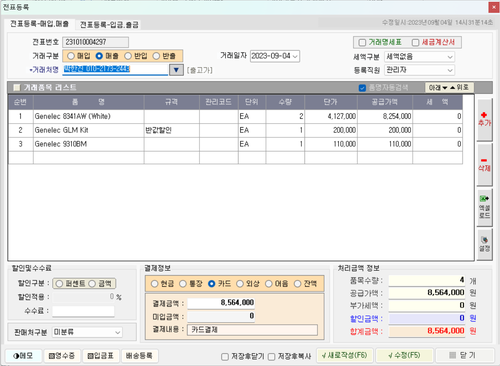This screenshot has width=500, height=366.
Task: Click the red plus 추가 add-row button
Action: coord(484,119)
